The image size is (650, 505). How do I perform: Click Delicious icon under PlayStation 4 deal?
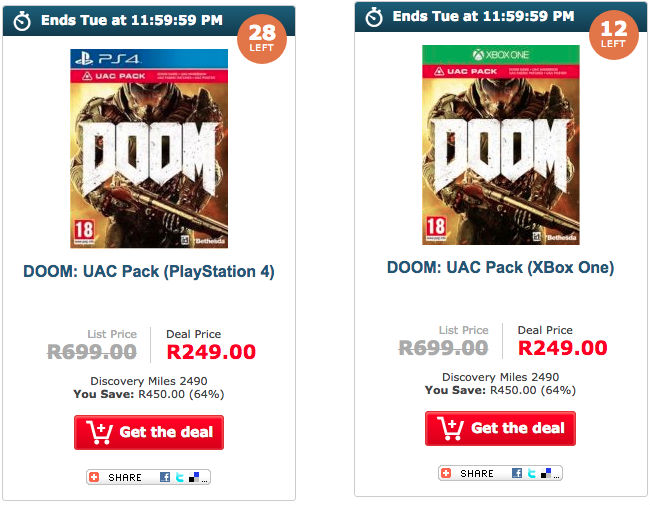pos(195,477)
